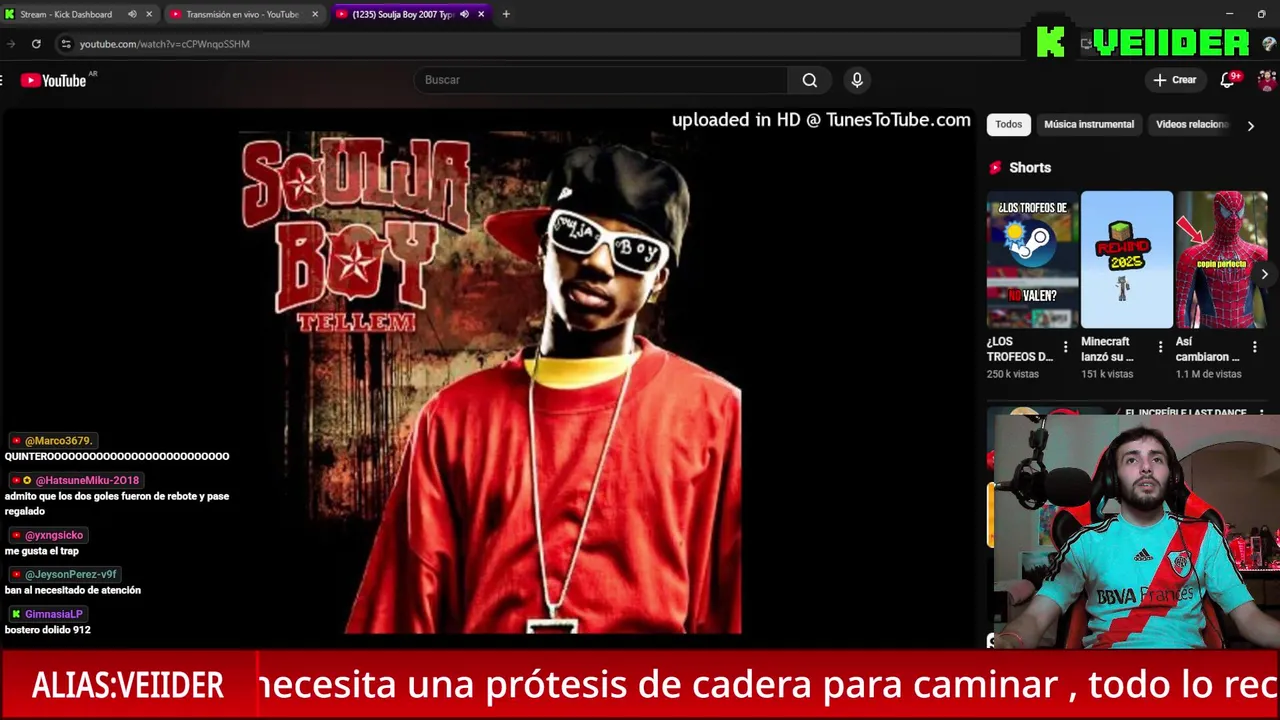This screenshot has width=1280, height=720.
Task: Open the notifications bell
Action: point(1228,80)
